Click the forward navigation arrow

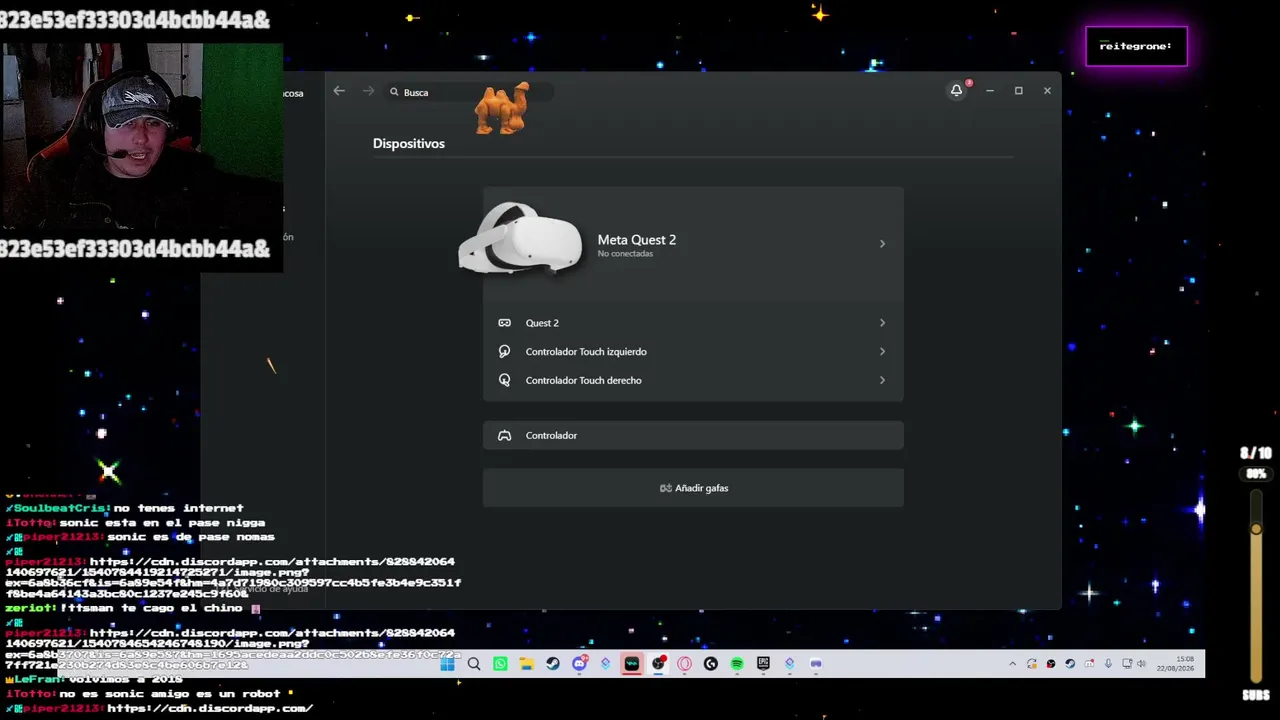tap(368, 91)
